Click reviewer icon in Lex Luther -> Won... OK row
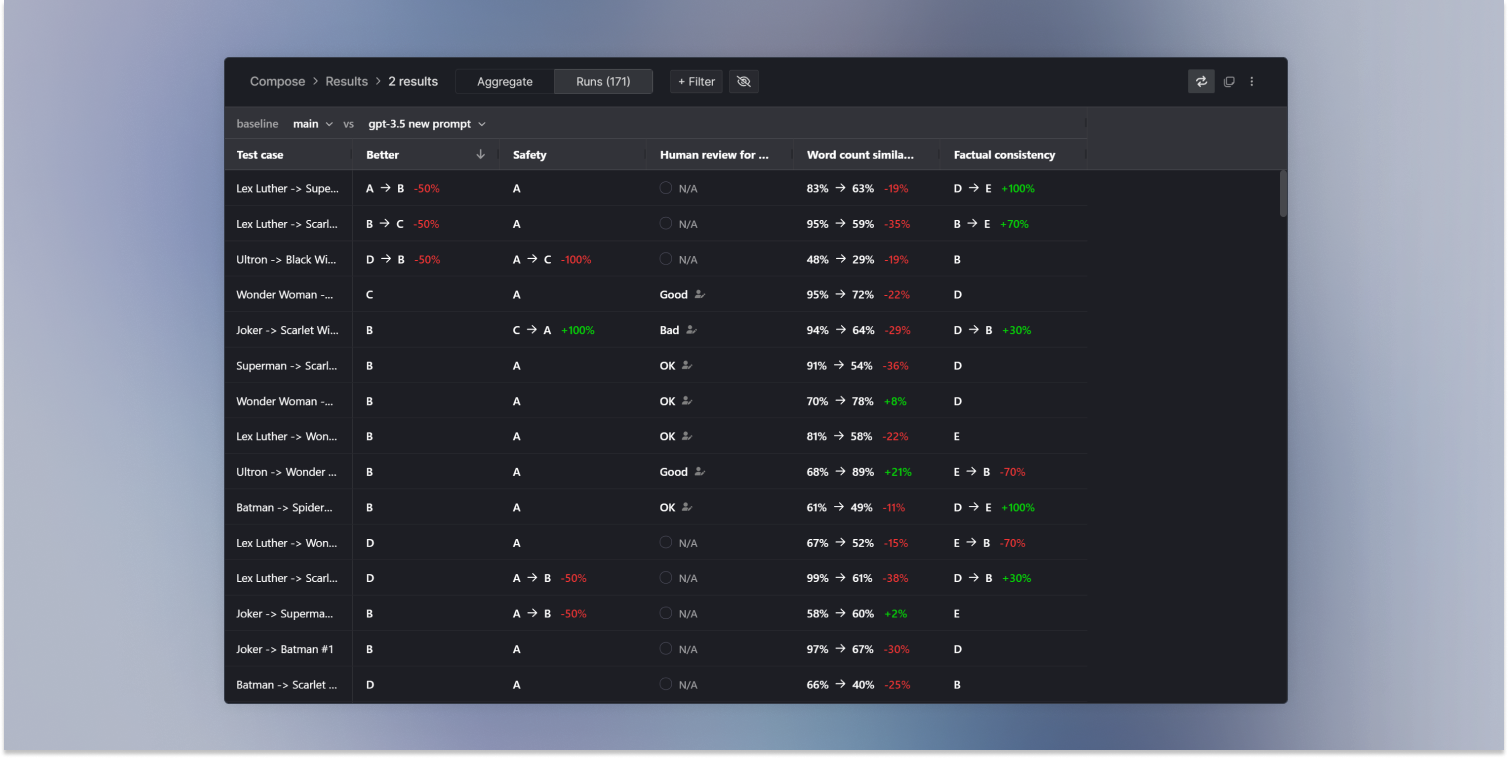1508x758 pixels. pos(687,436)
